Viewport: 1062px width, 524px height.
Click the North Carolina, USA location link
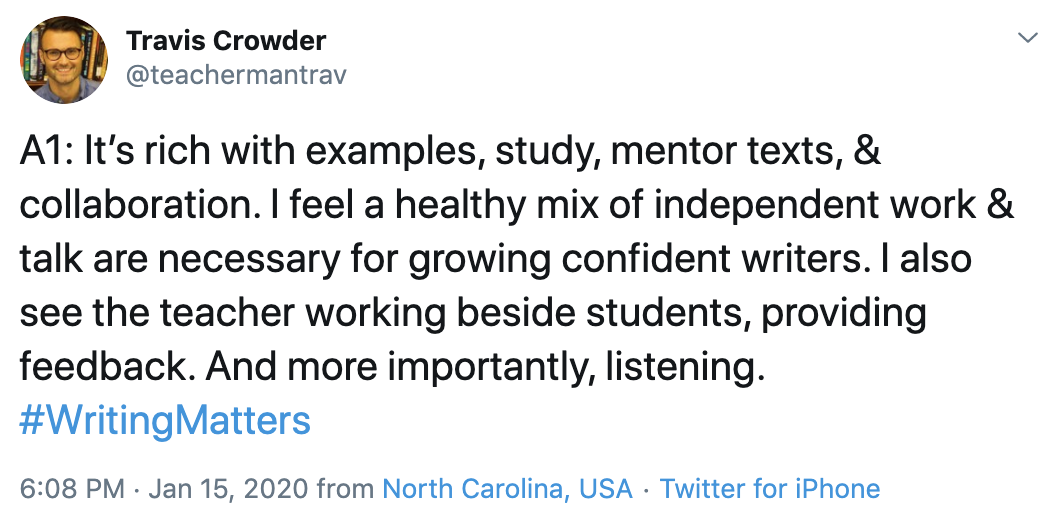[507, 488]
